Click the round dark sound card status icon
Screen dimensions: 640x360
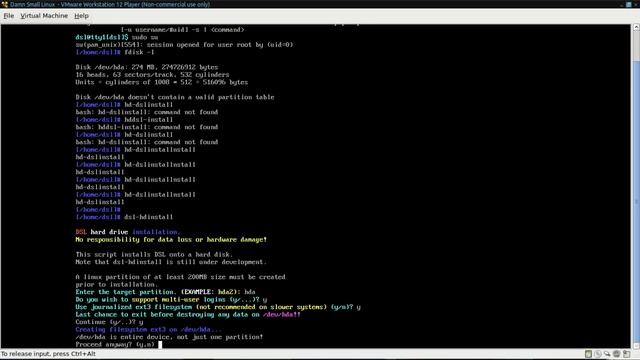point(617,354)
